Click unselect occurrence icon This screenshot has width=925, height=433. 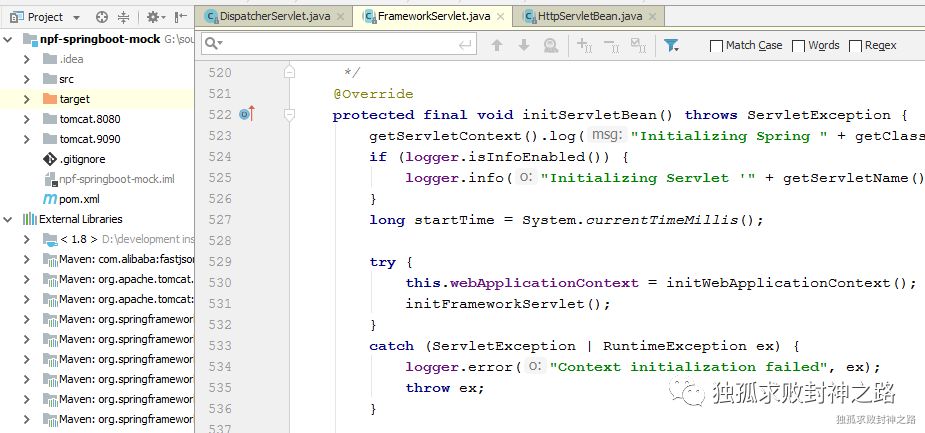[611, 45]
